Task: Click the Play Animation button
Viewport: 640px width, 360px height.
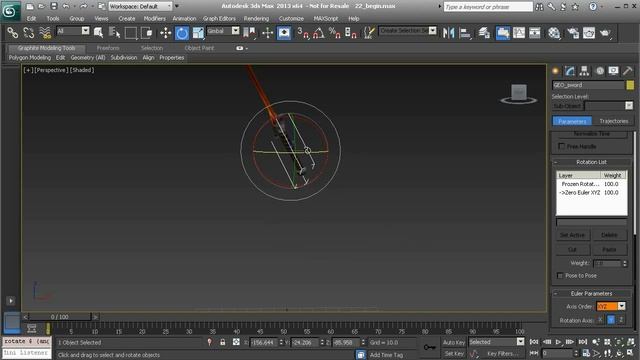Action: coord(558,342)
